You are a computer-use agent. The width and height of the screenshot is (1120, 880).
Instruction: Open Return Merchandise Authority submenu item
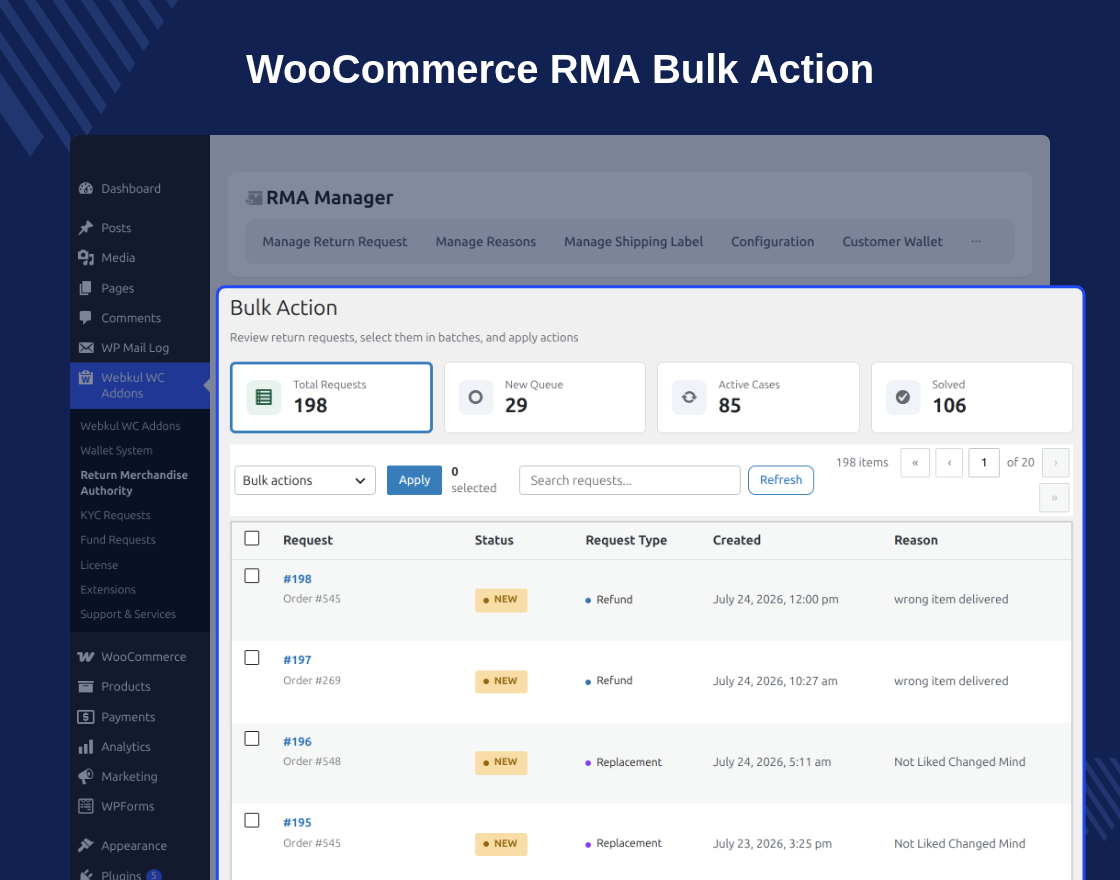coord(134,483)
